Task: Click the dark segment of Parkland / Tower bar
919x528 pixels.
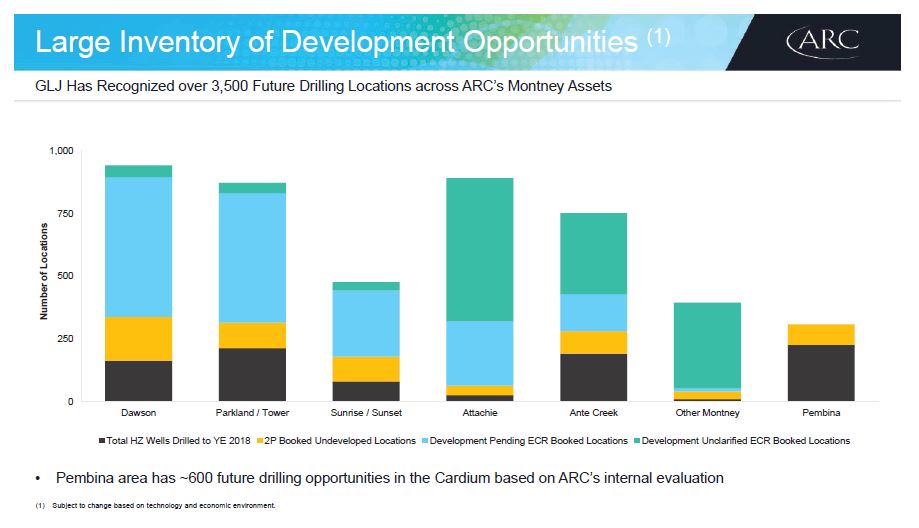Action: point(252,374)
